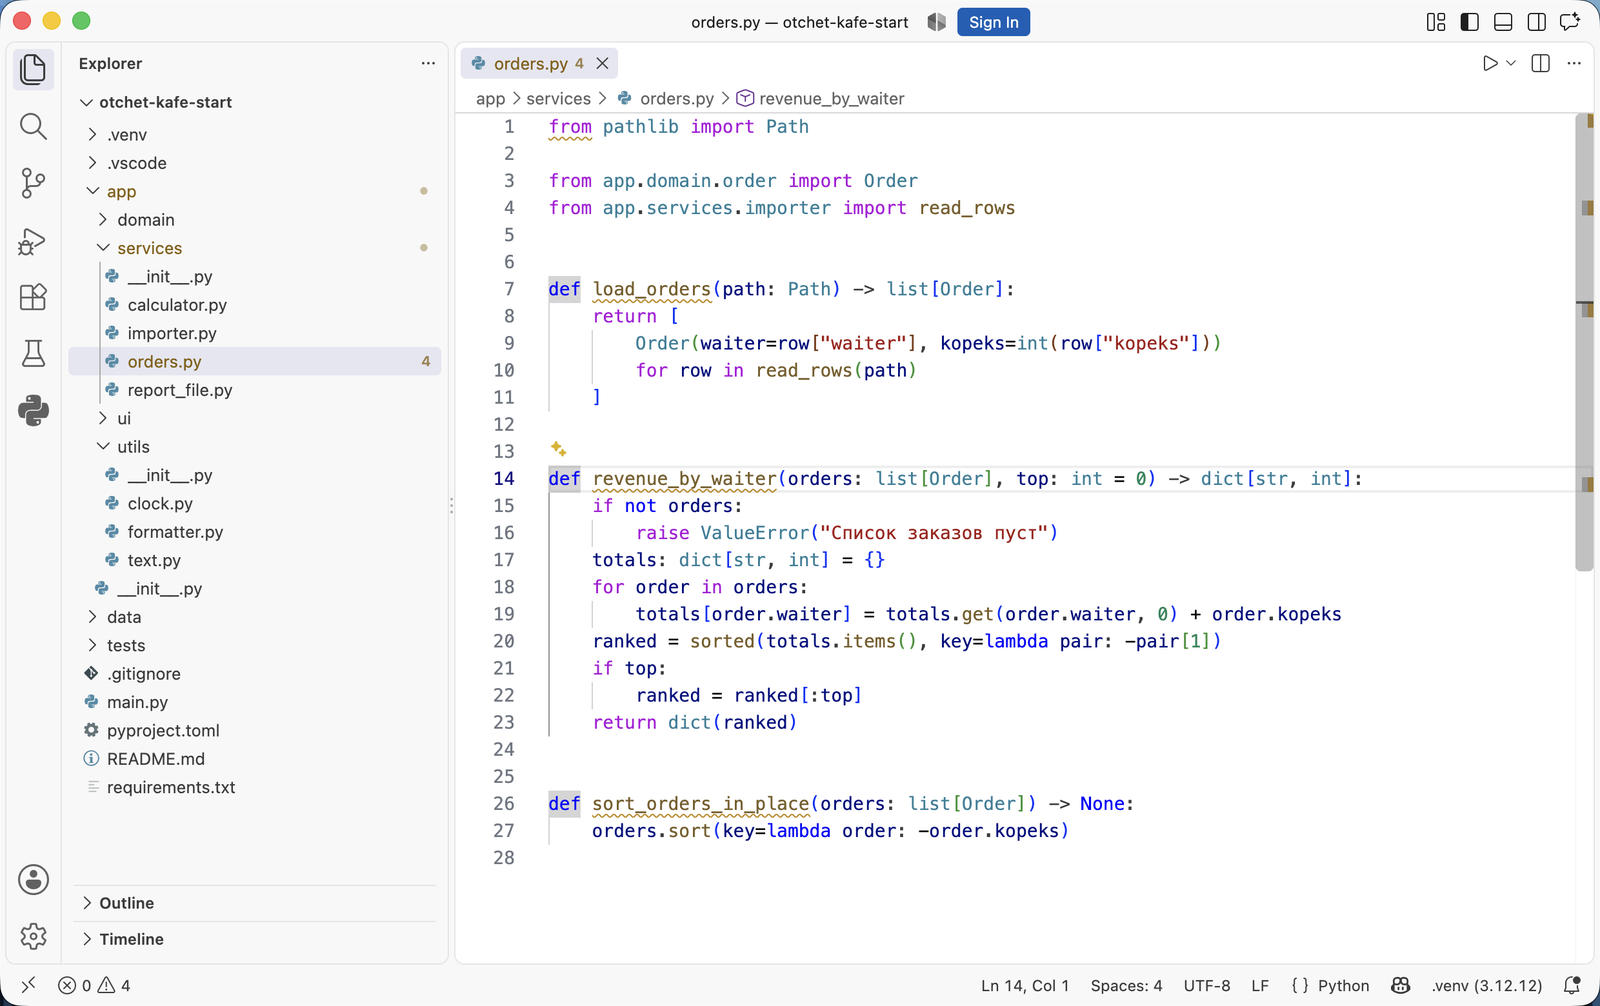The width and height of the screenshot is (1600, 1006).
Task: Open the Search view icon
Action: (33, 126)
